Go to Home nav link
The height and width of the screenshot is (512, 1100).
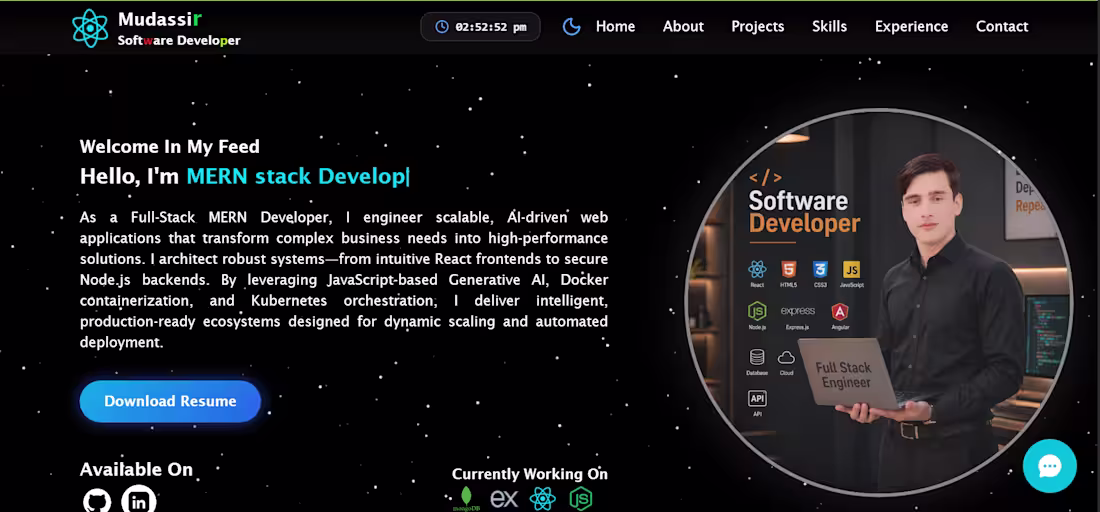(615, 27)
